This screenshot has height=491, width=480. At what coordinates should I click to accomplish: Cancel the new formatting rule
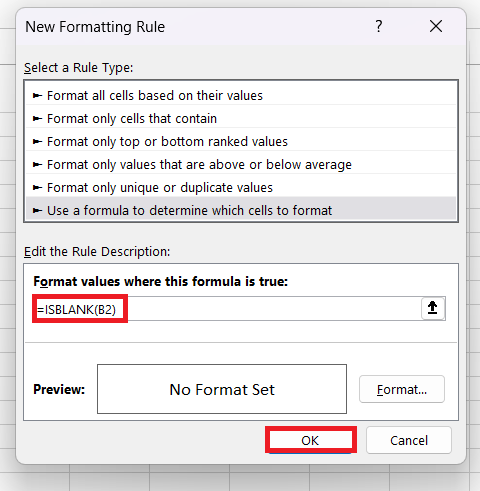(409, 440)
